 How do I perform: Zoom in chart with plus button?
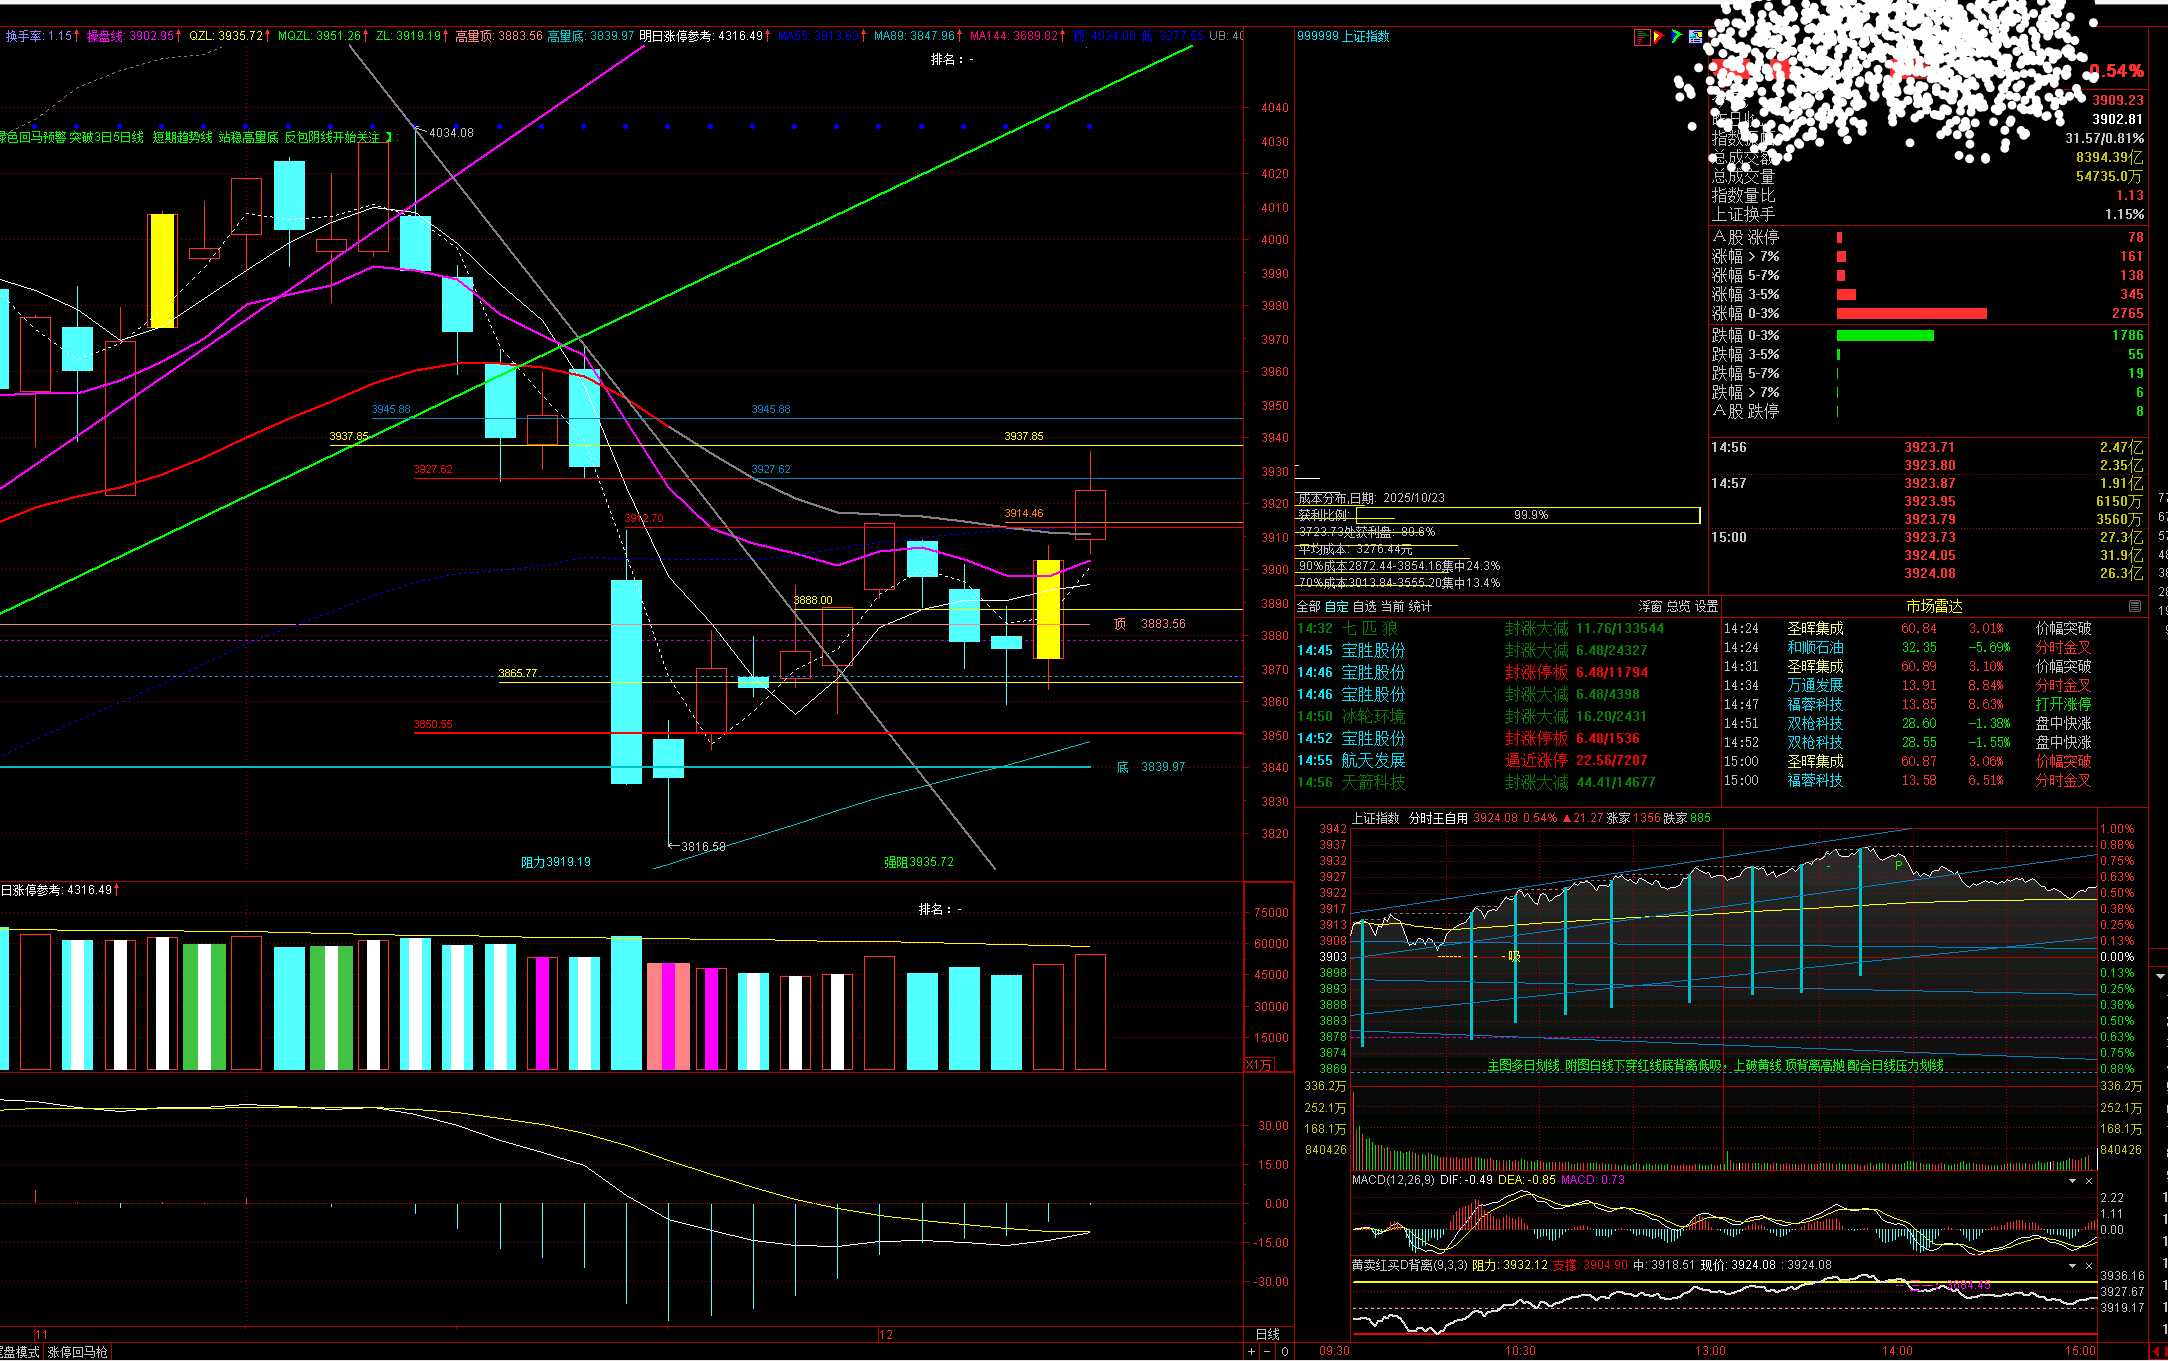(1251, 1352)
